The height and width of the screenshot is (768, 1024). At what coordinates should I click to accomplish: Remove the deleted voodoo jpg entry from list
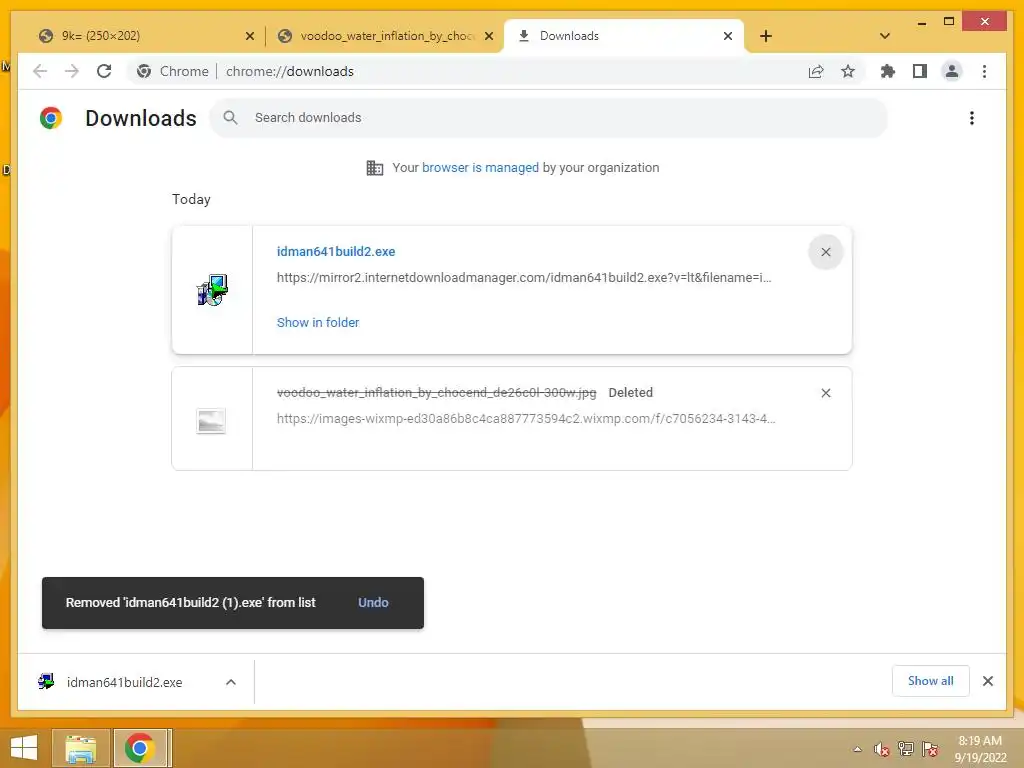[x=825, y=393]
